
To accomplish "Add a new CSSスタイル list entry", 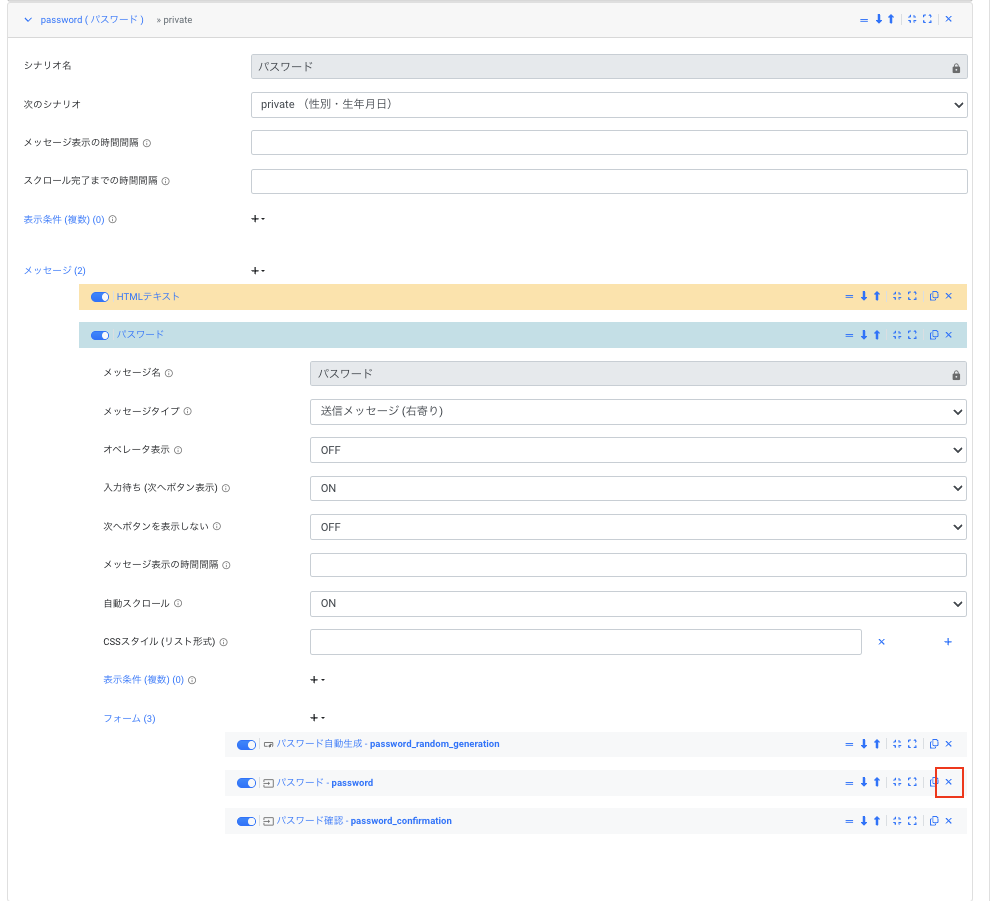I will (x=947, y=642).
